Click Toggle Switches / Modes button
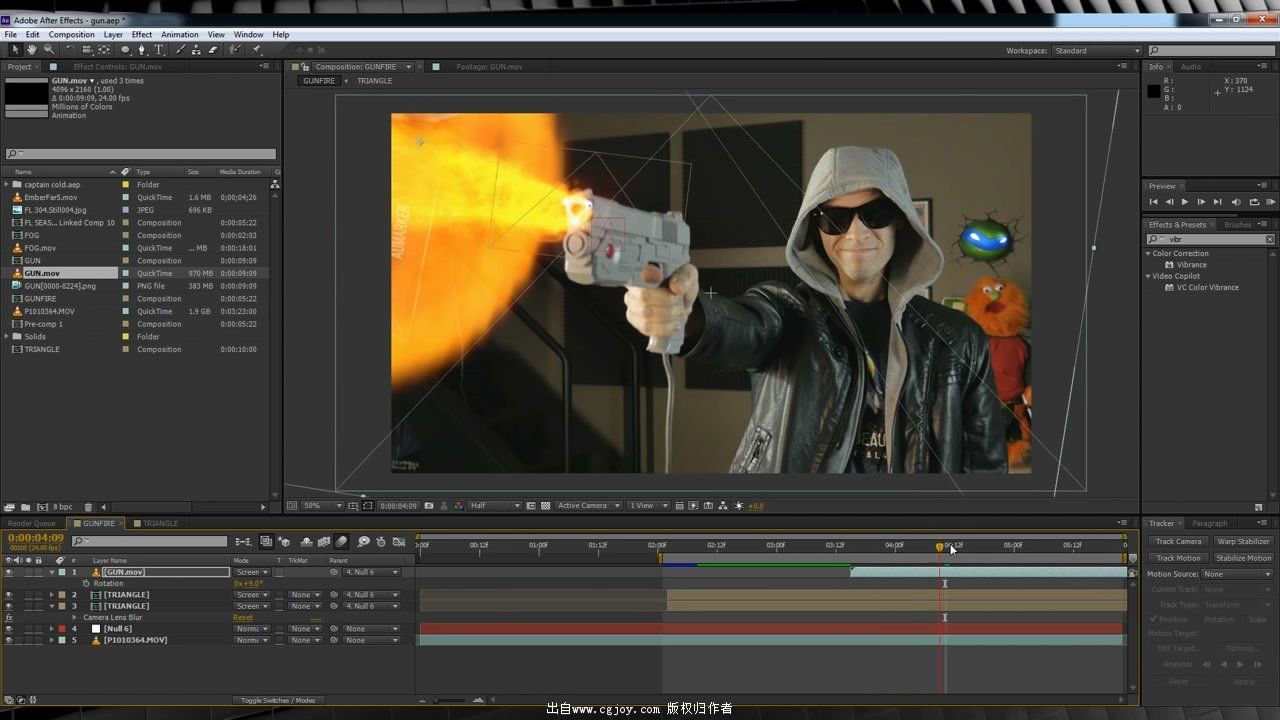Screen dimensions: 1280x720 tap(278, 701)
